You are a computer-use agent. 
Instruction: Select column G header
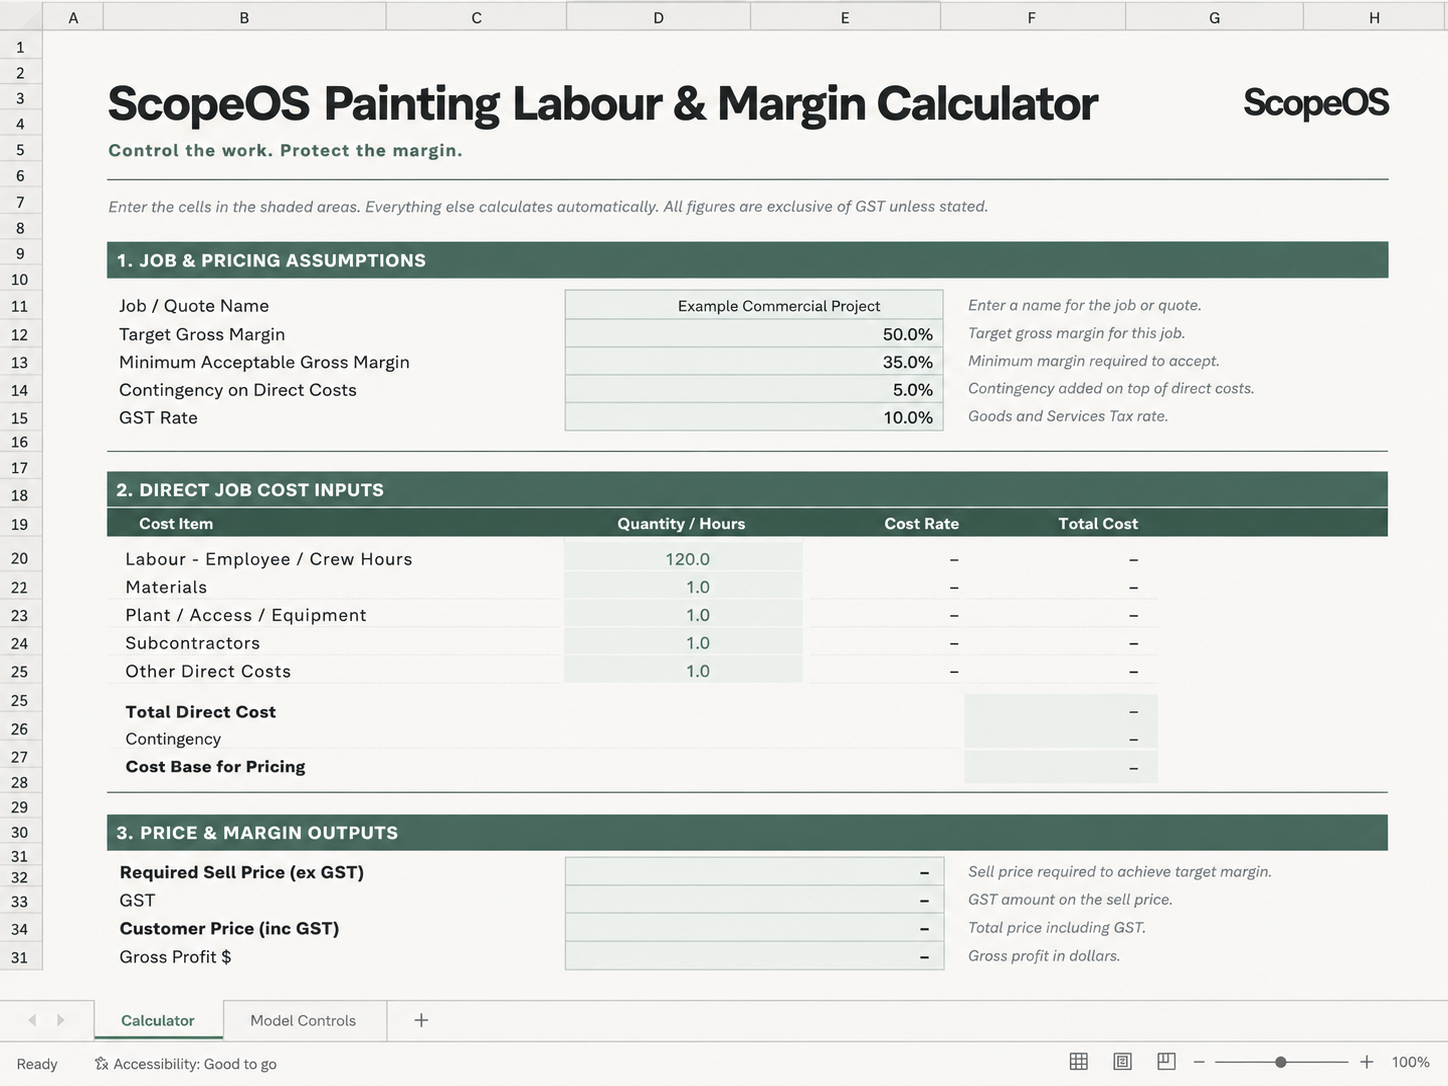[1214, 17]
